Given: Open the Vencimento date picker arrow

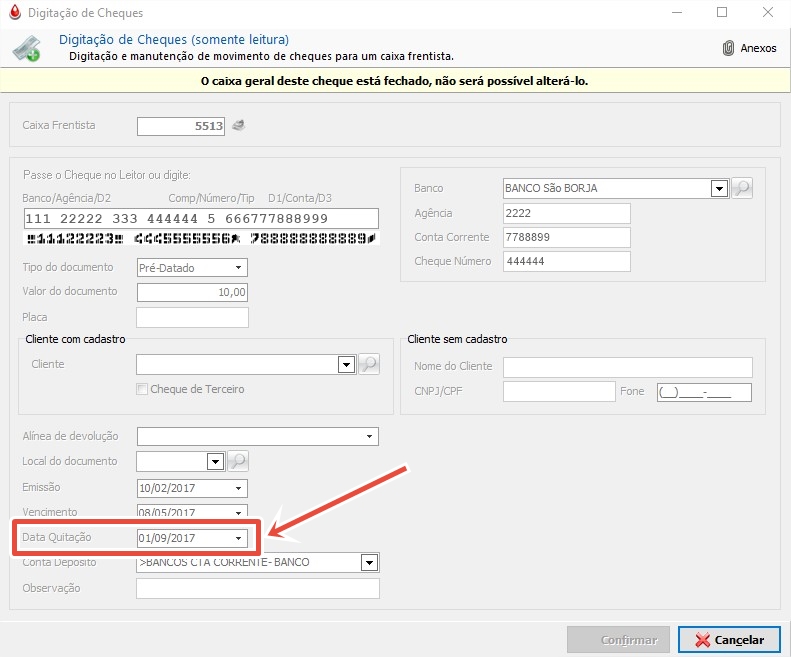Looking at the screenshot, I should coord(239,512).
